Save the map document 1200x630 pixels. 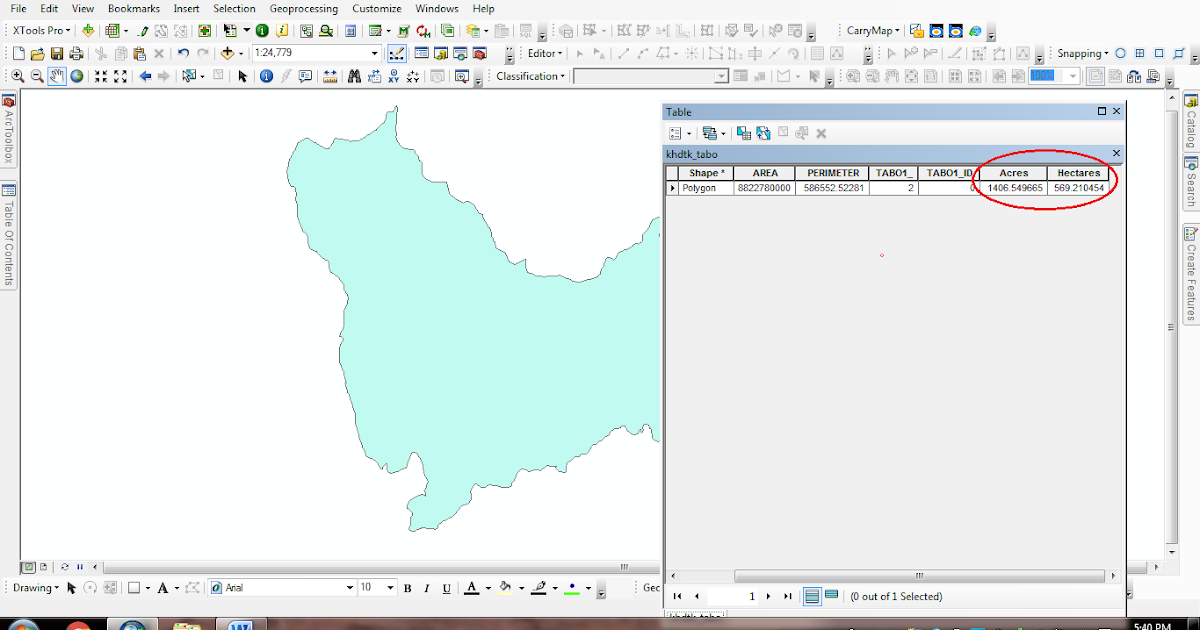(57, 53)
